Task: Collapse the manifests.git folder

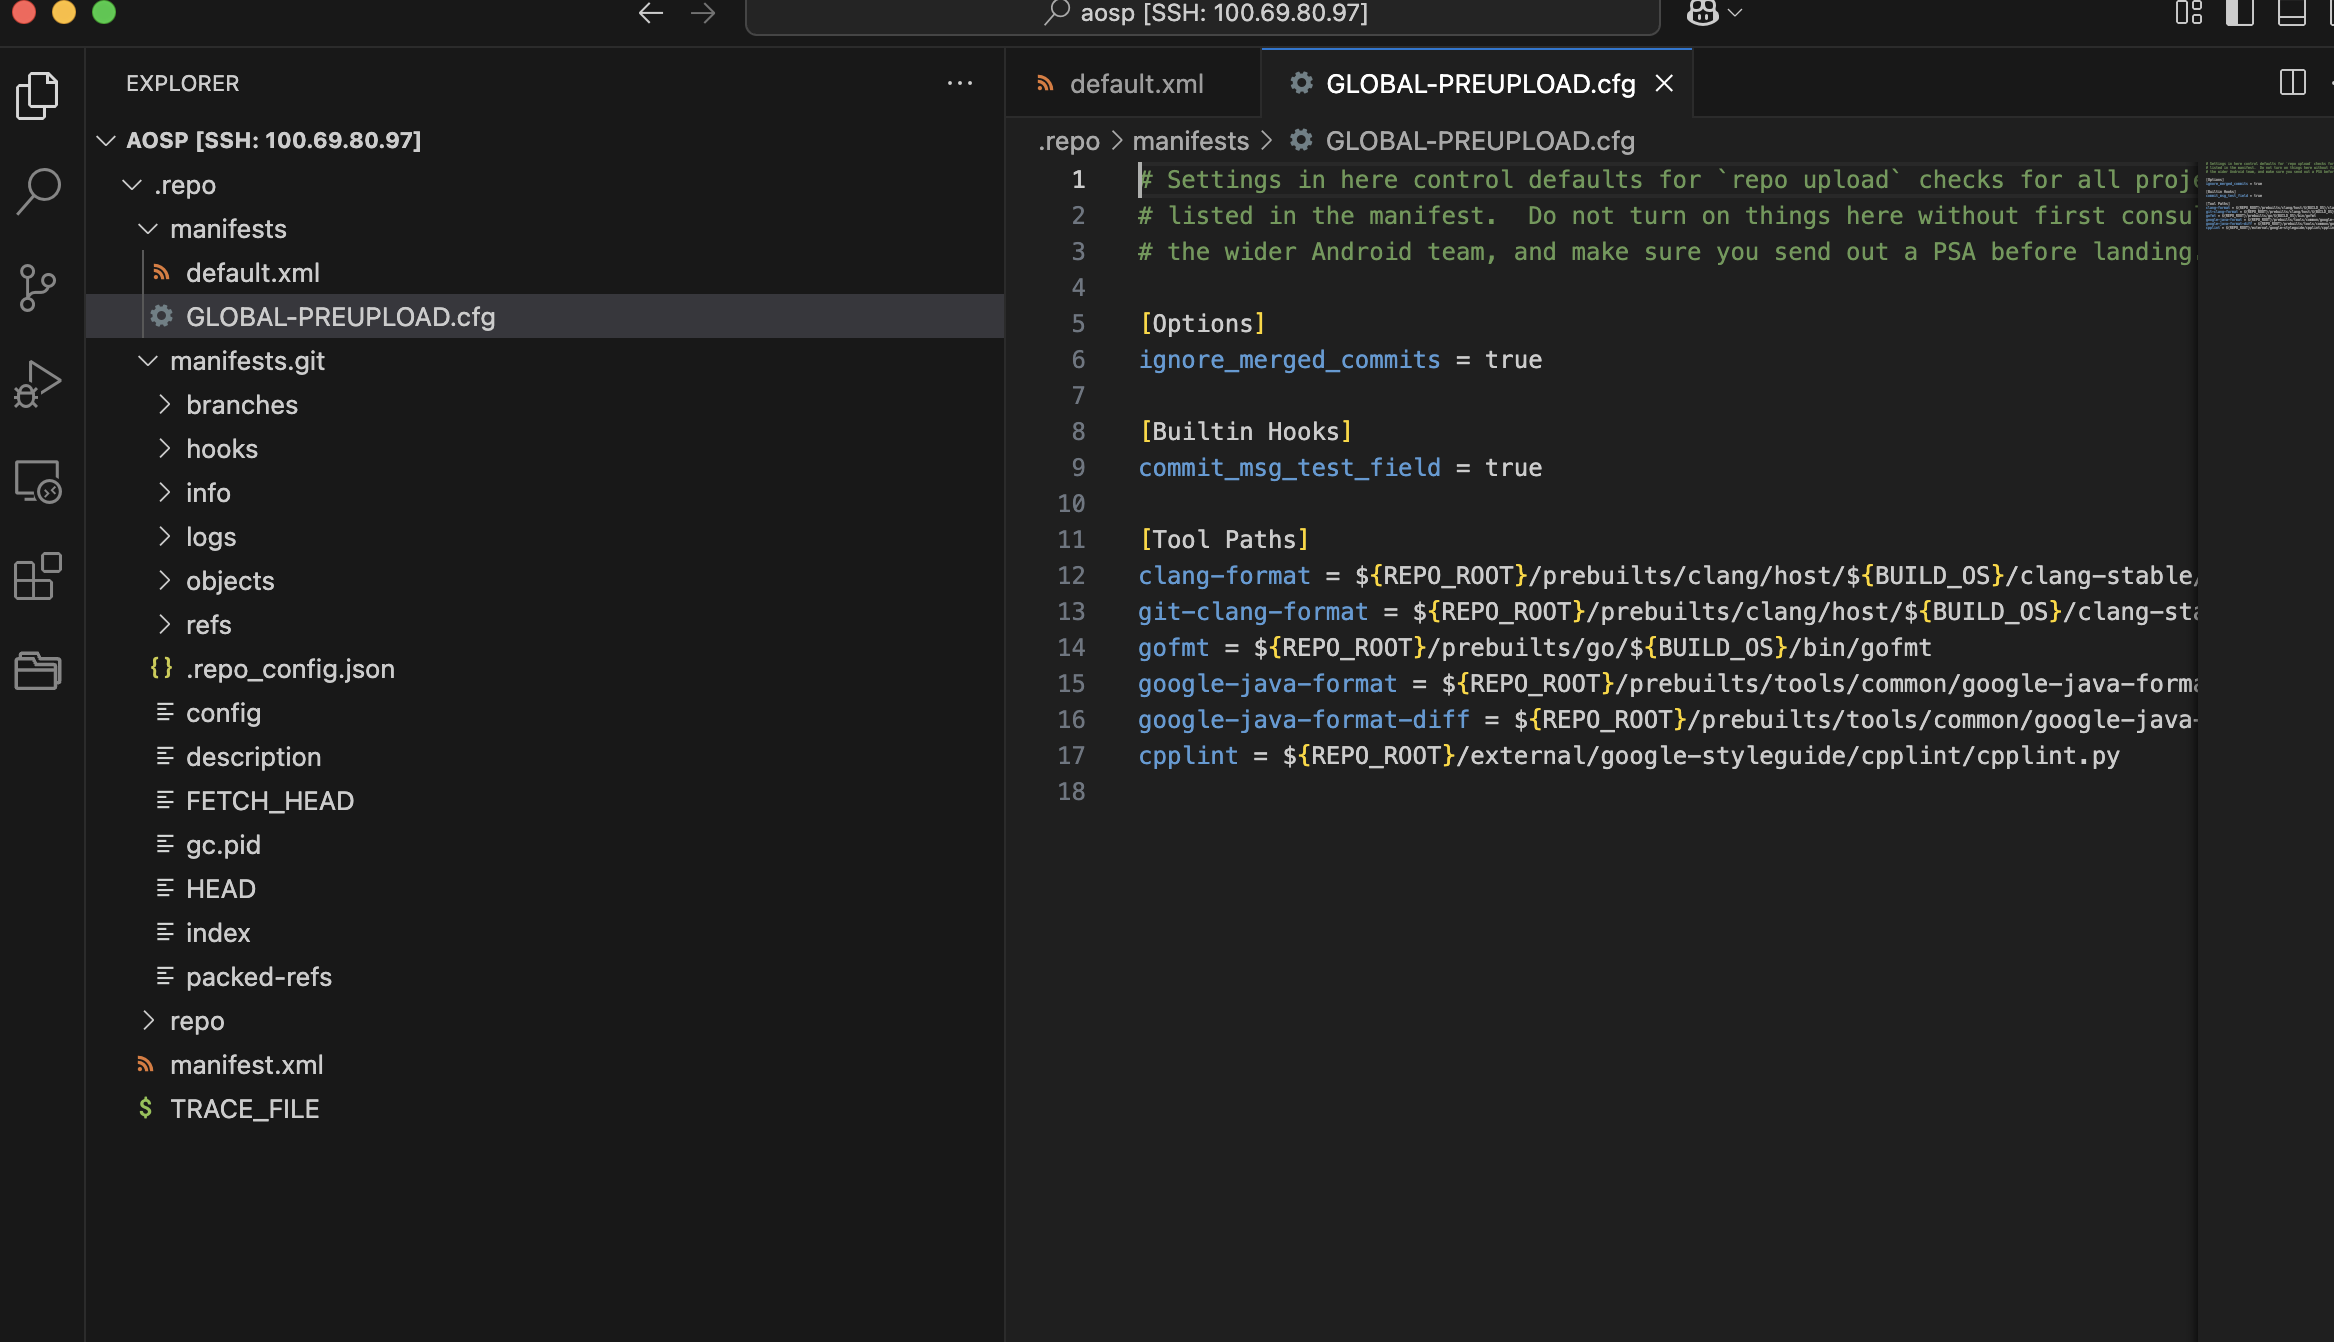Action: [246, 361]
